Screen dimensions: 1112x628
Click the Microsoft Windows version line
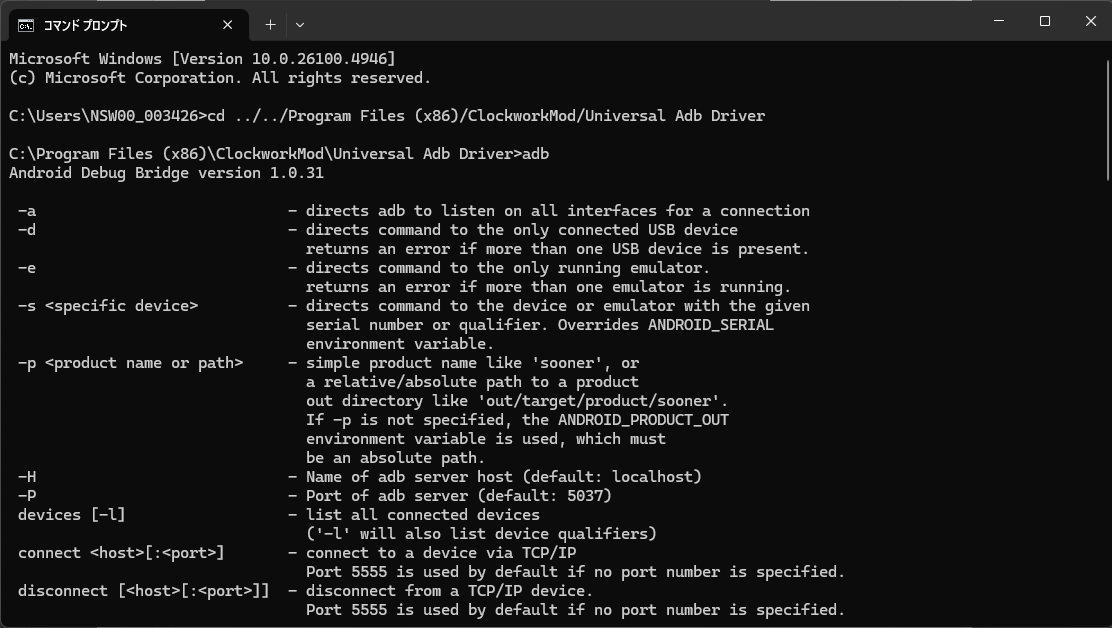coord(202,59)
